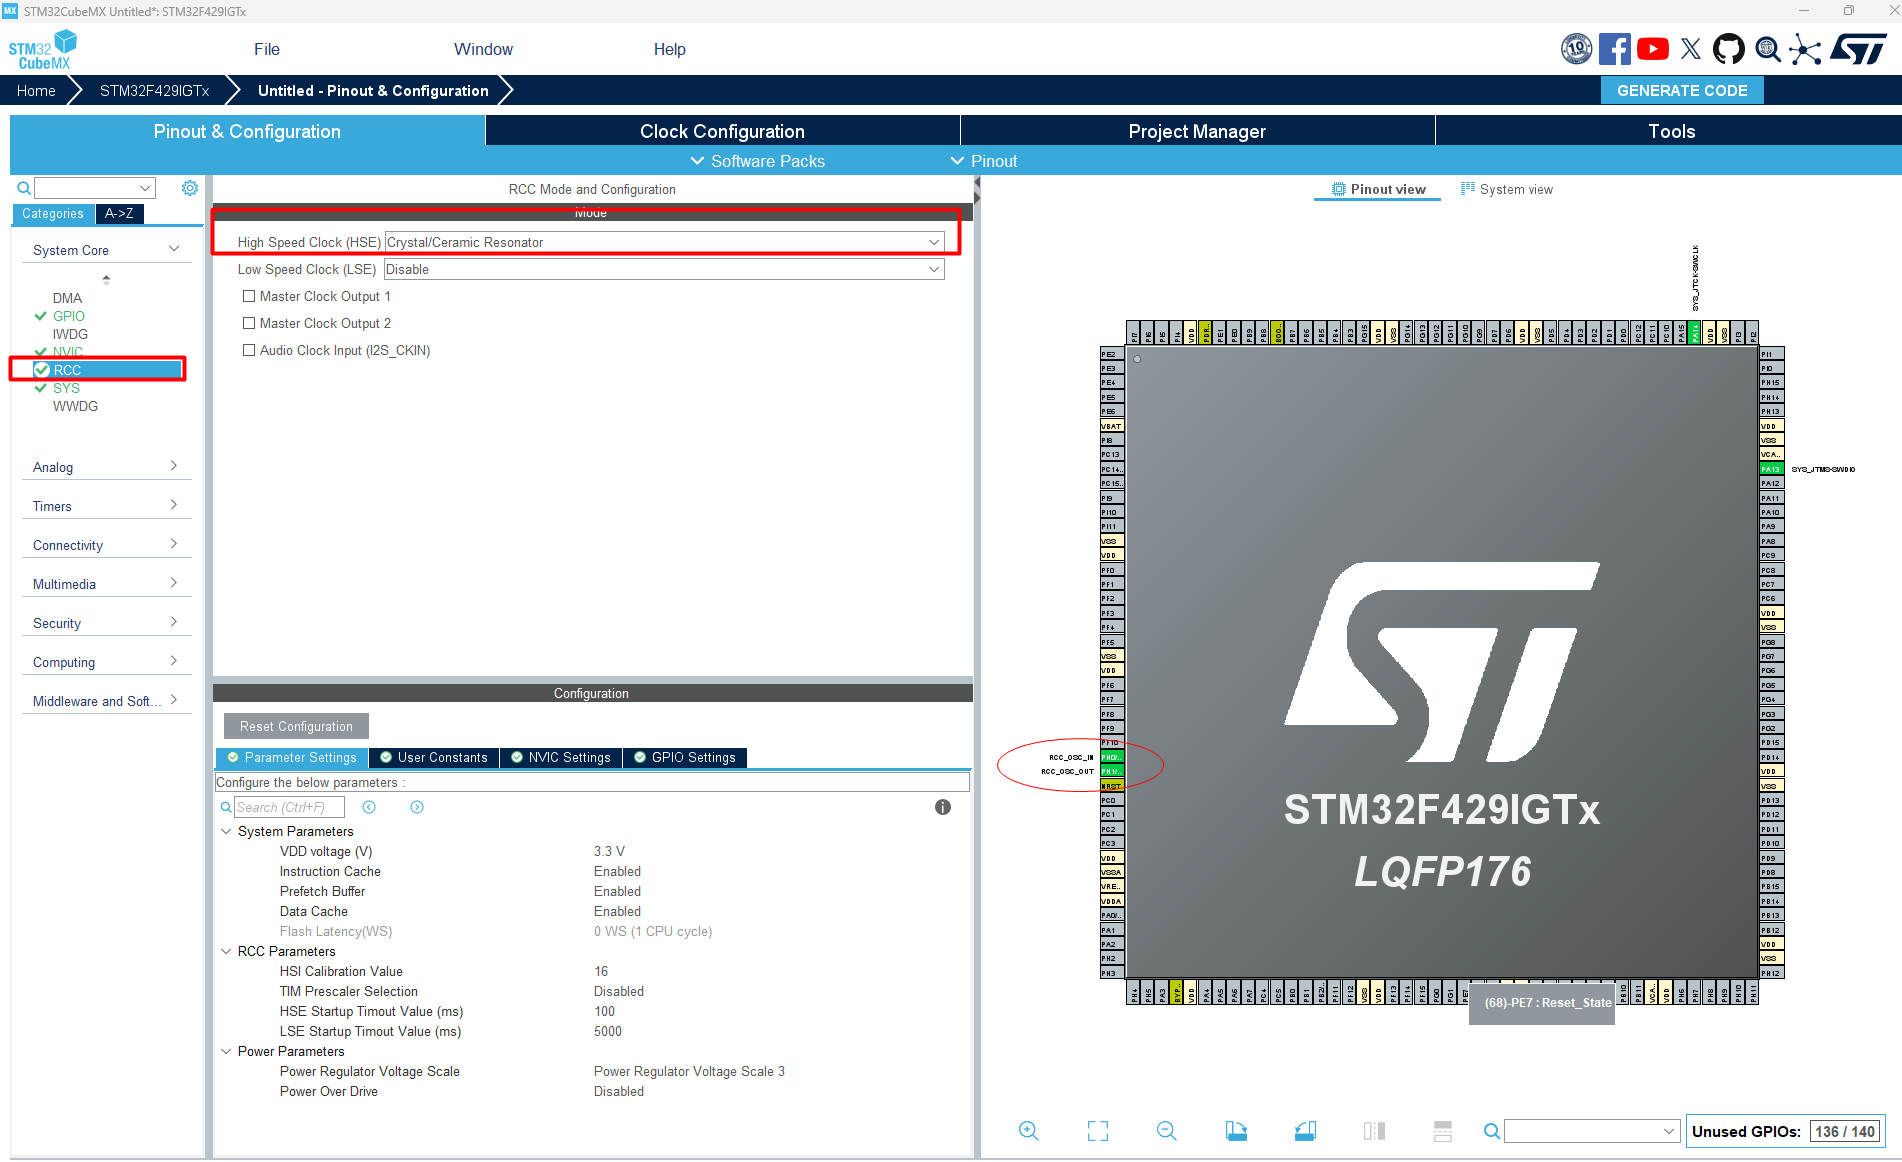
Task: Open the Low Speed Clock (LSE) dropdown
Action: (x=932, y=269)
